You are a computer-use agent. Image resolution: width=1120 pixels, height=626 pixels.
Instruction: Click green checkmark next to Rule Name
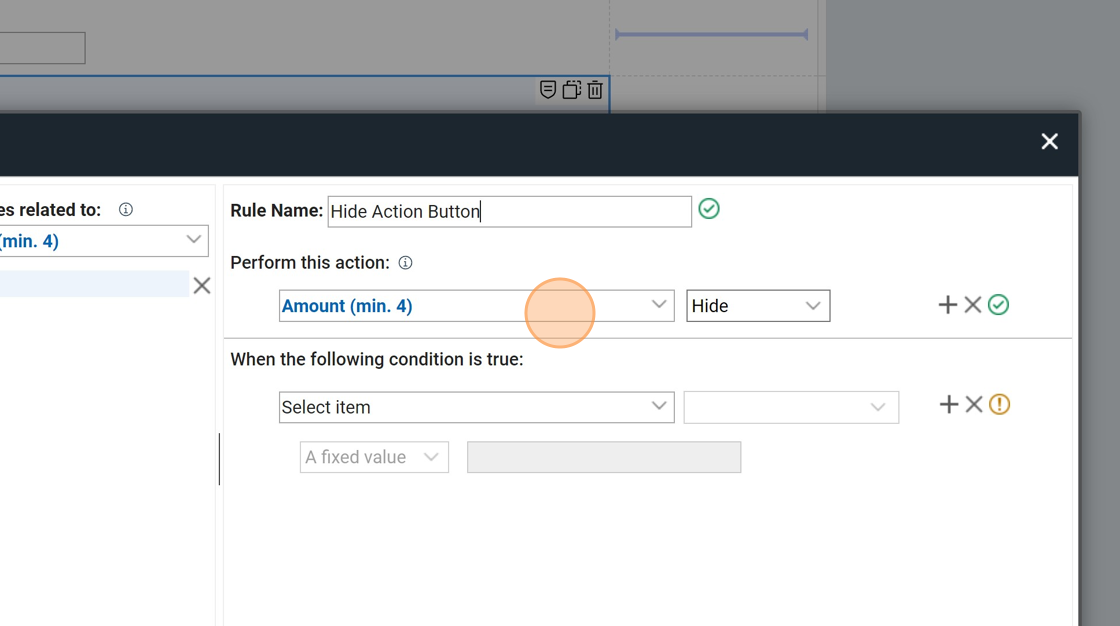709,209
